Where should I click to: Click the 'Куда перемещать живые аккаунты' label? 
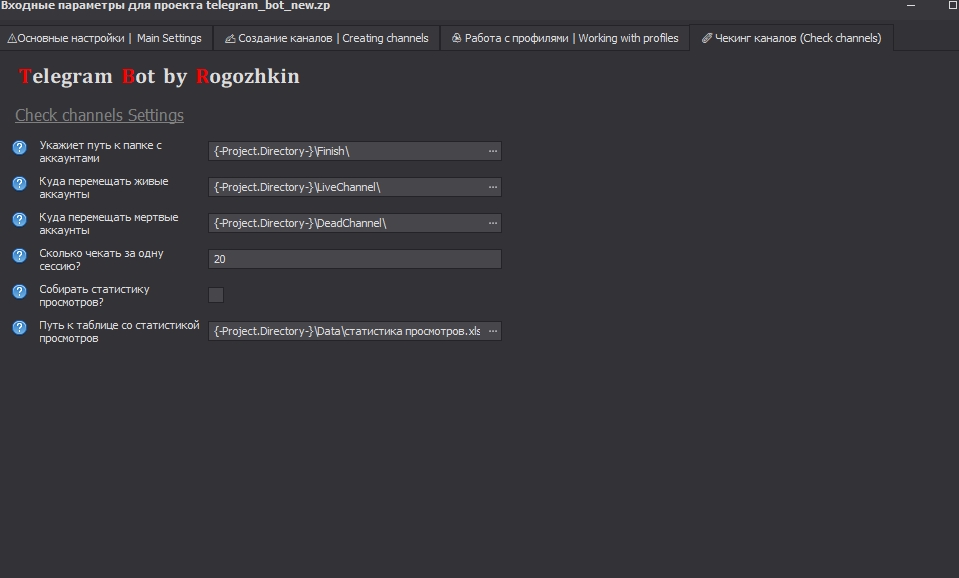(103, 187)
